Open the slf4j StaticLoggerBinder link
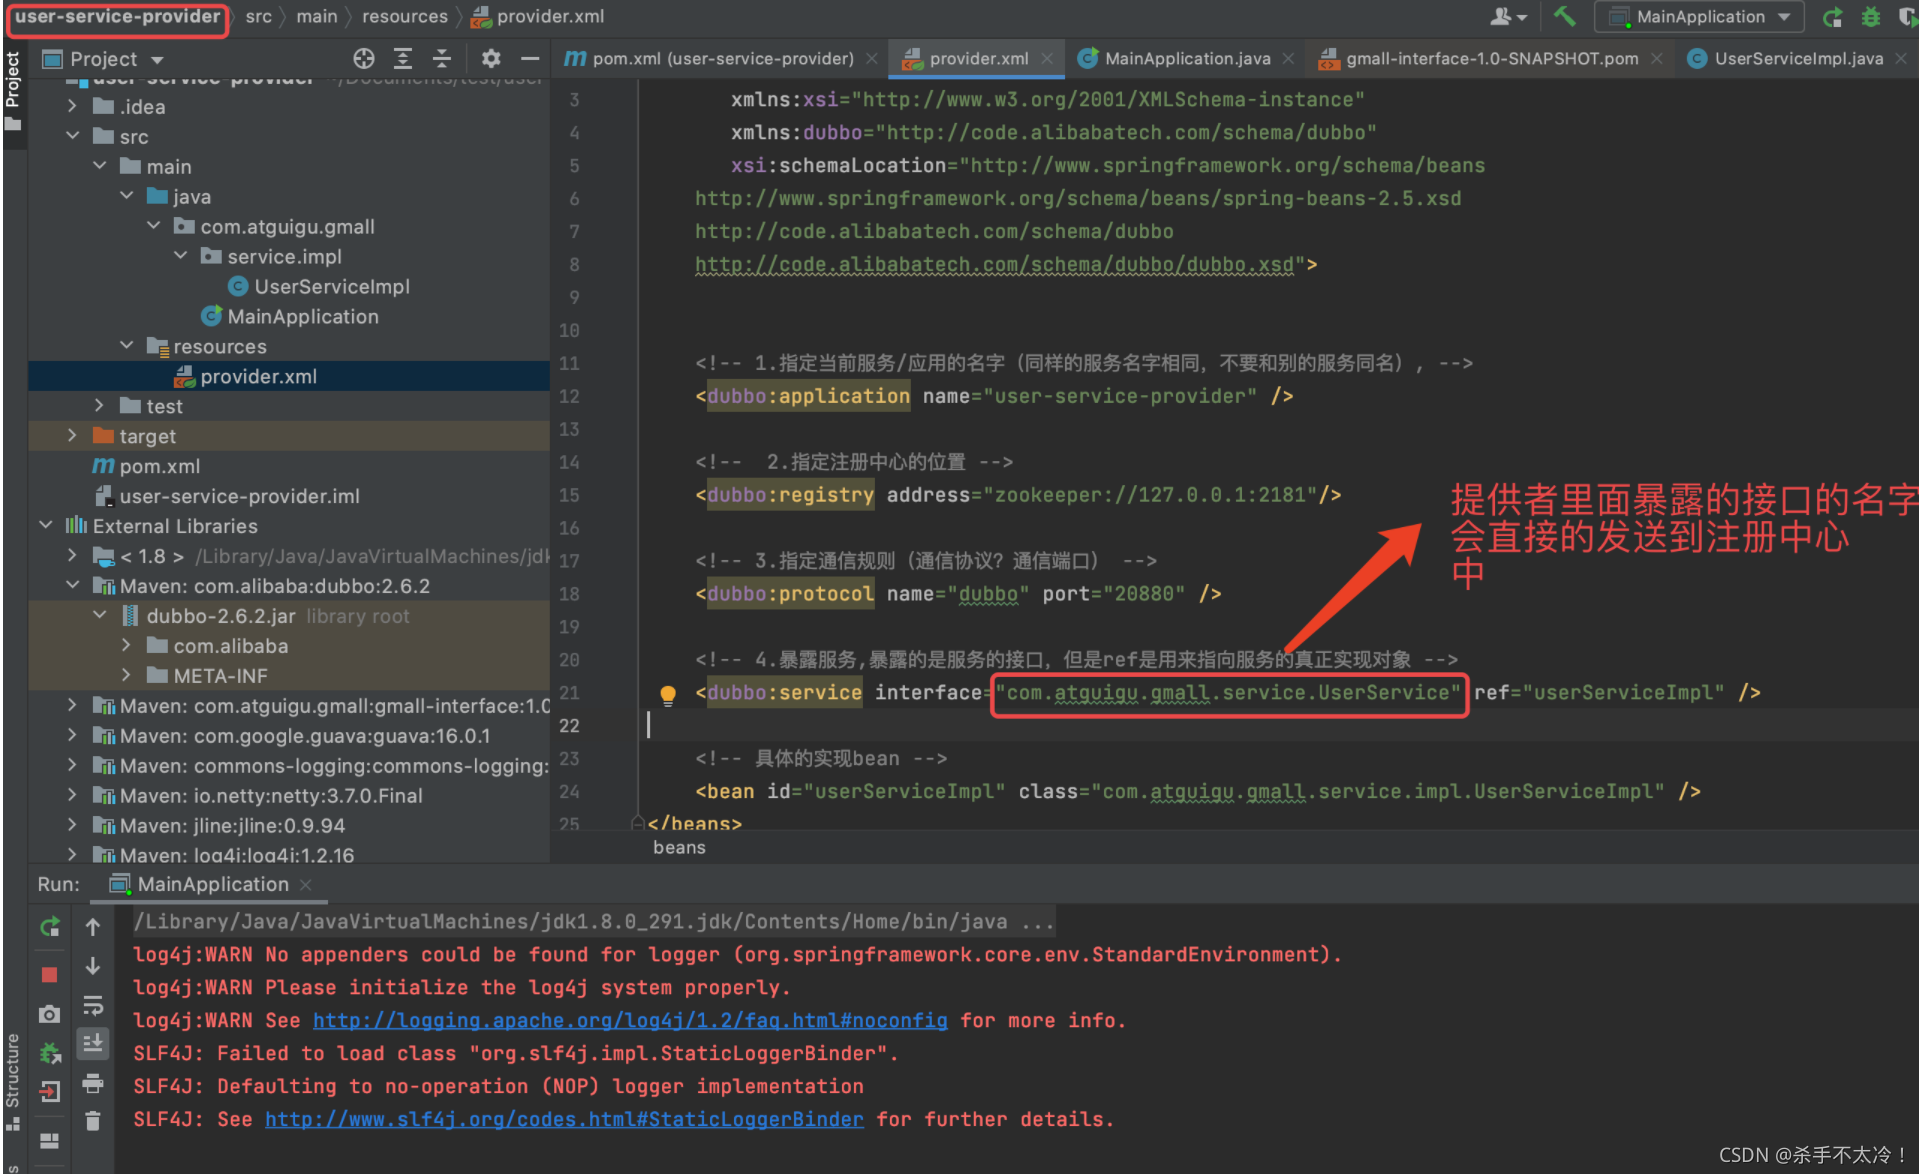The height and width of the screenshot is (1174, 1920). coord(564,1120)
